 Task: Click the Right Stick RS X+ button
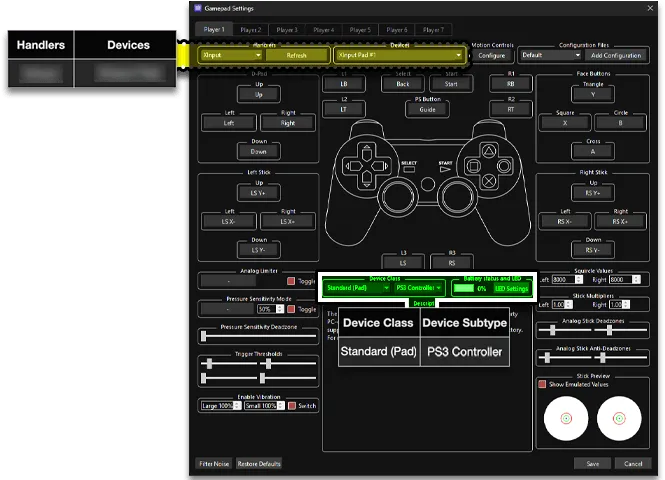tap(620, 221)
